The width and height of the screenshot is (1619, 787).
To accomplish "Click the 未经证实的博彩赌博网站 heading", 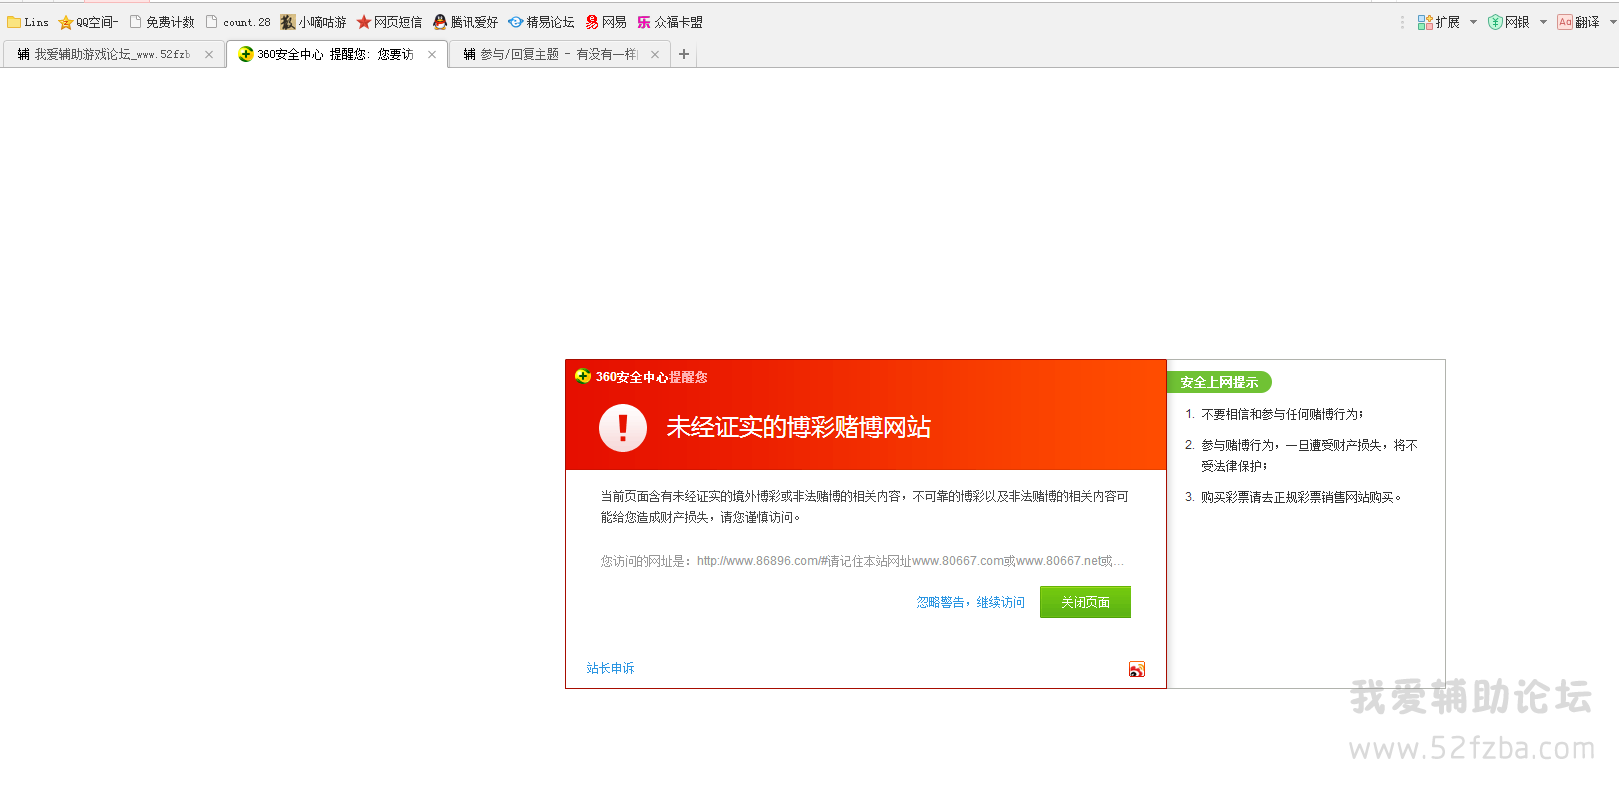I will tap(799, 427).
